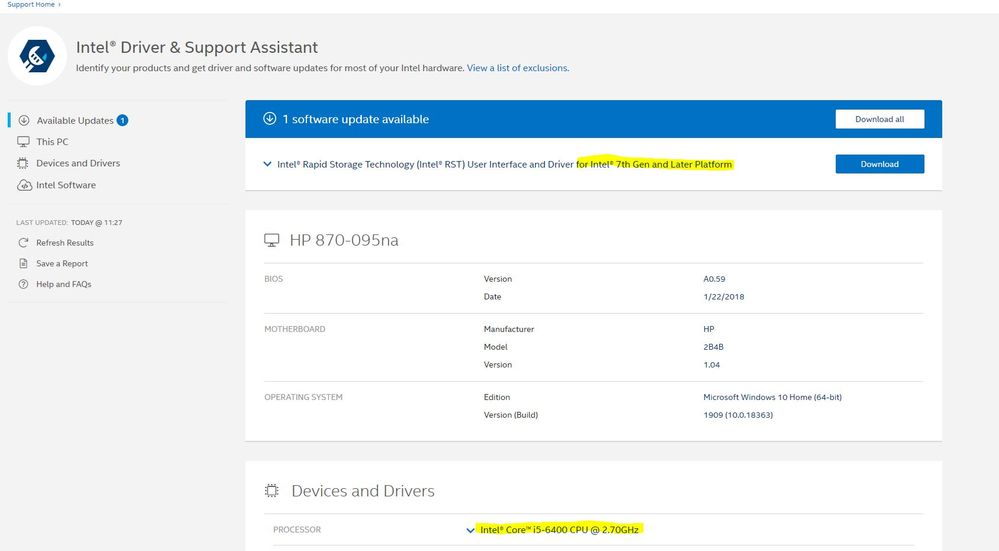
Task: Click the Save a Report document icon
Action: pos(24,263)
